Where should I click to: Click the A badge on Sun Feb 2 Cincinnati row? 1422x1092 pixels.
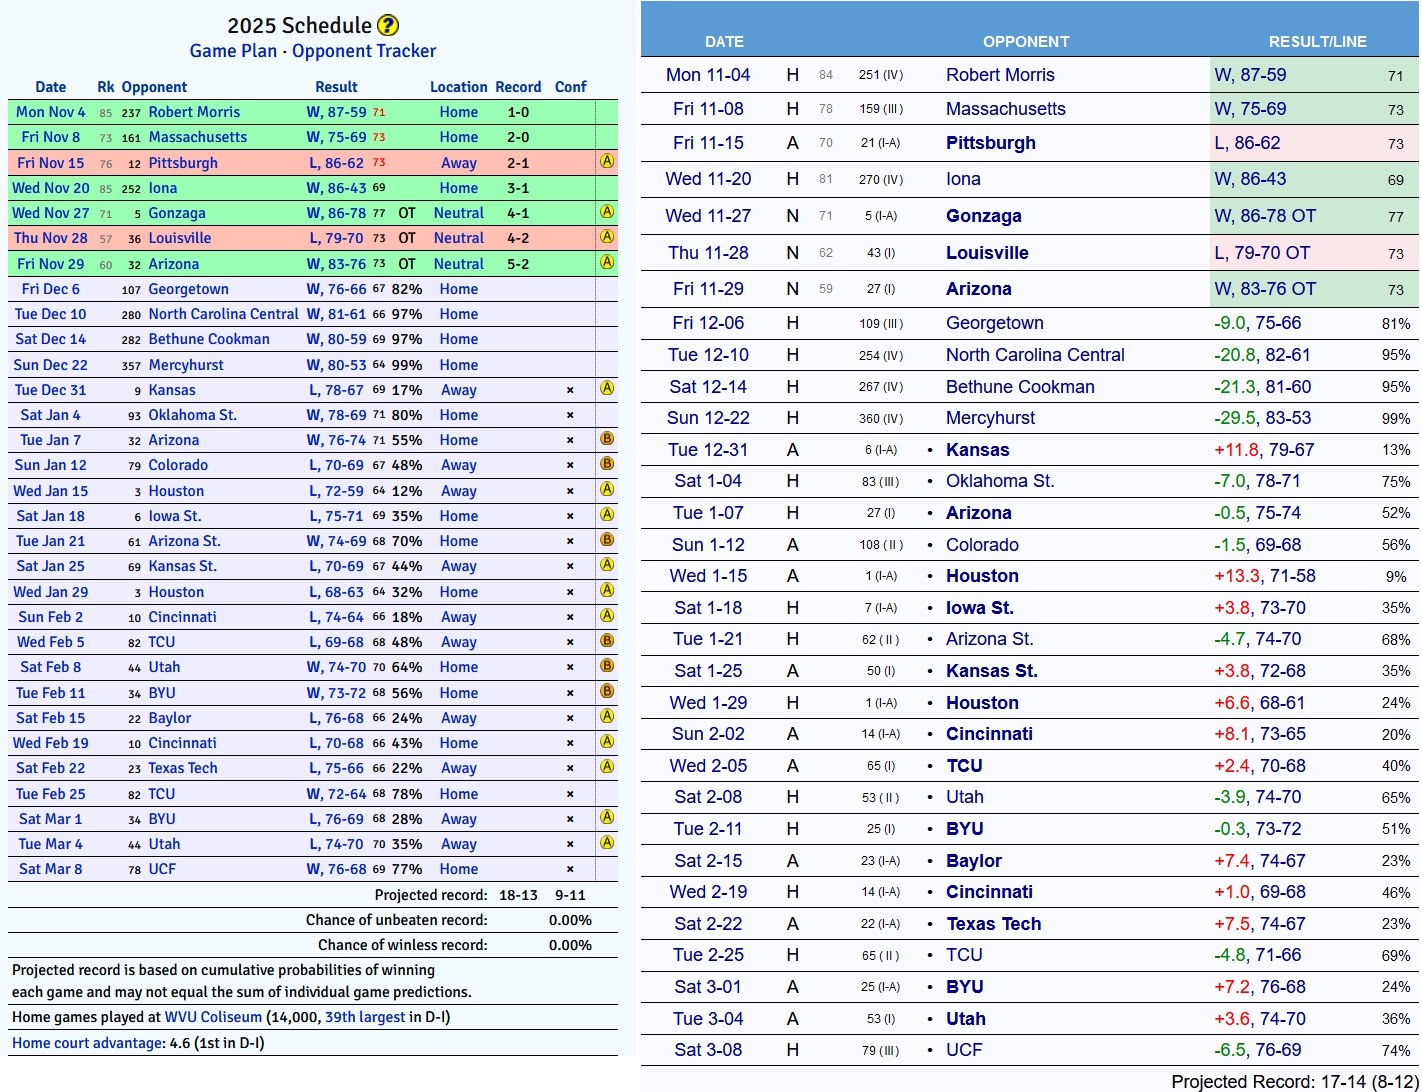tap(606, 616)
